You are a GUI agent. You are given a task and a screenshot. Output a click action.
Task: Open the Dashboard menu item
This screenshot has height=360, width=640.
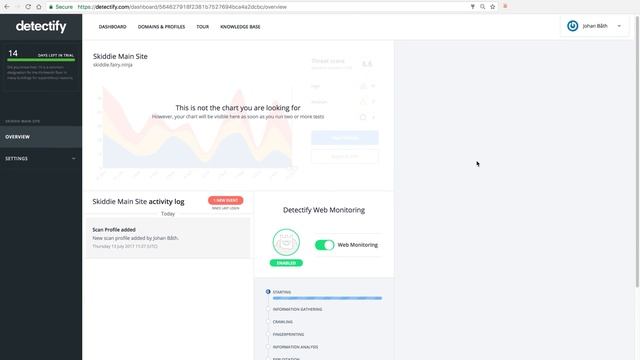[x=113, y=27]
